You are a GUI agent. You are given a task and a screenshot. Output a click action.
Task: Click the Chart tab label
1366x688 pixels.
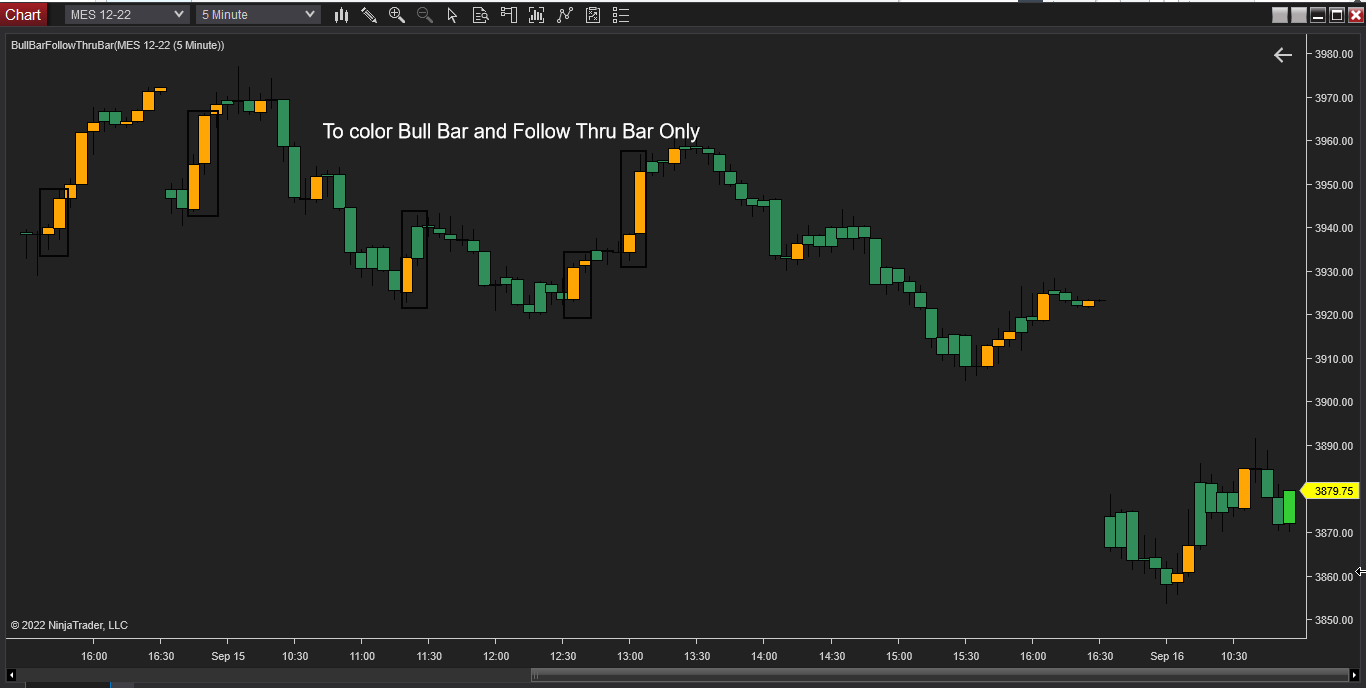click(x=23, y=15)
